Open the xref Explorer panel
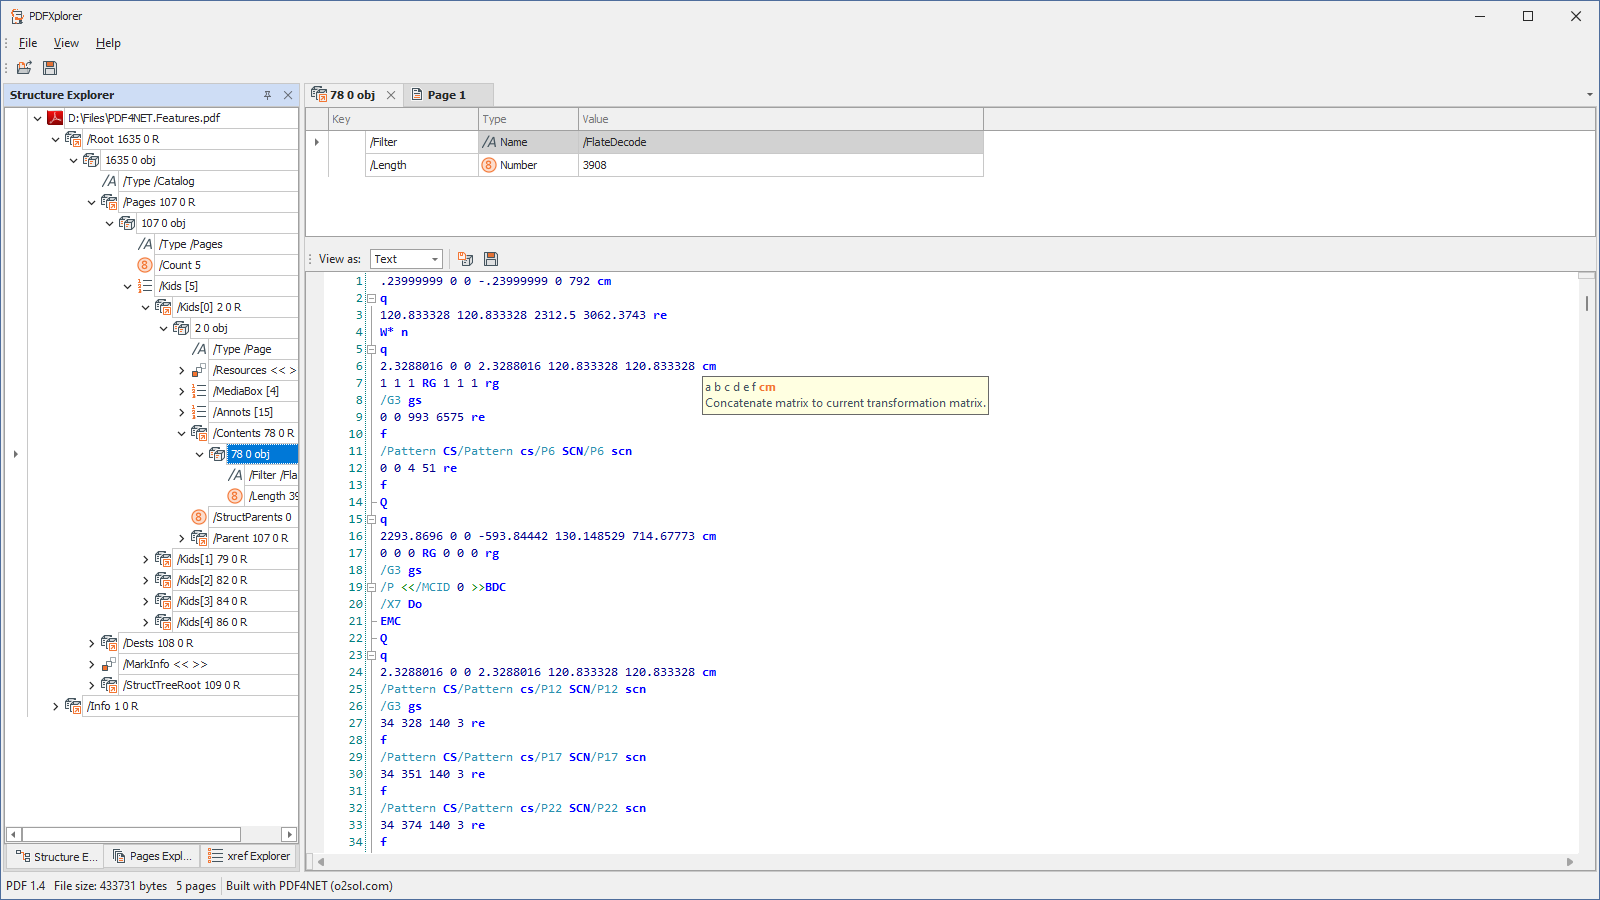Screen dimensions: 1600x900 tap(249, 856)
